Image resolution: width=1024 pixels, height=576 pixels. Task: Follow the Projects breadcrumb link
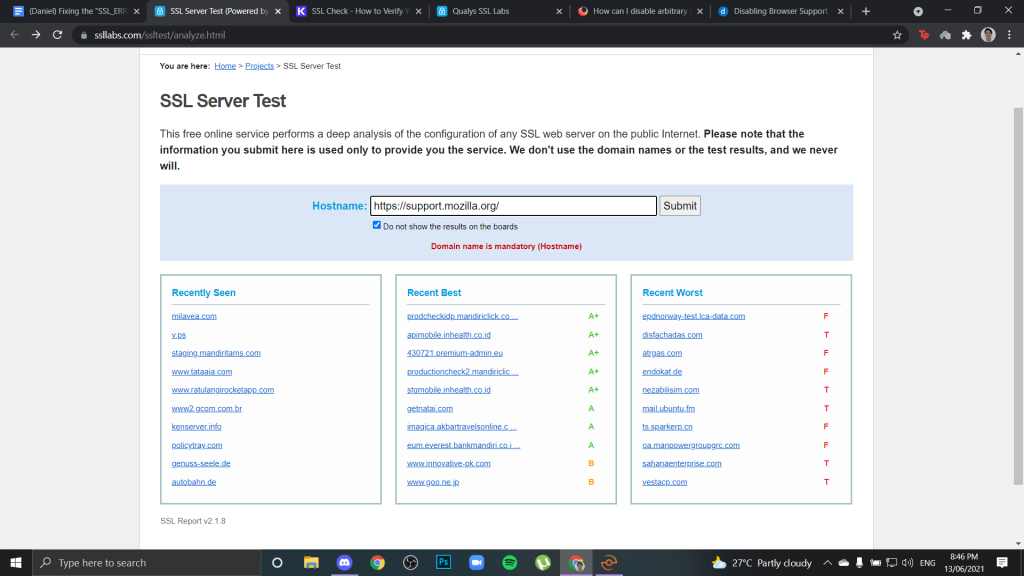(259, 66)
